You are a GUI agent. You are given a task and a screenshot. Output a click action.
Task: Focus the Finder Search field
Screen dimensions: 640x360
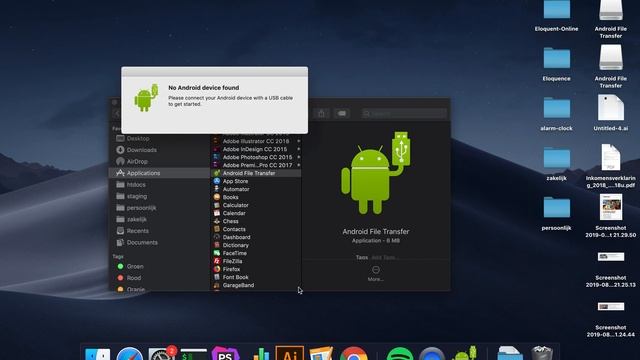404,113
